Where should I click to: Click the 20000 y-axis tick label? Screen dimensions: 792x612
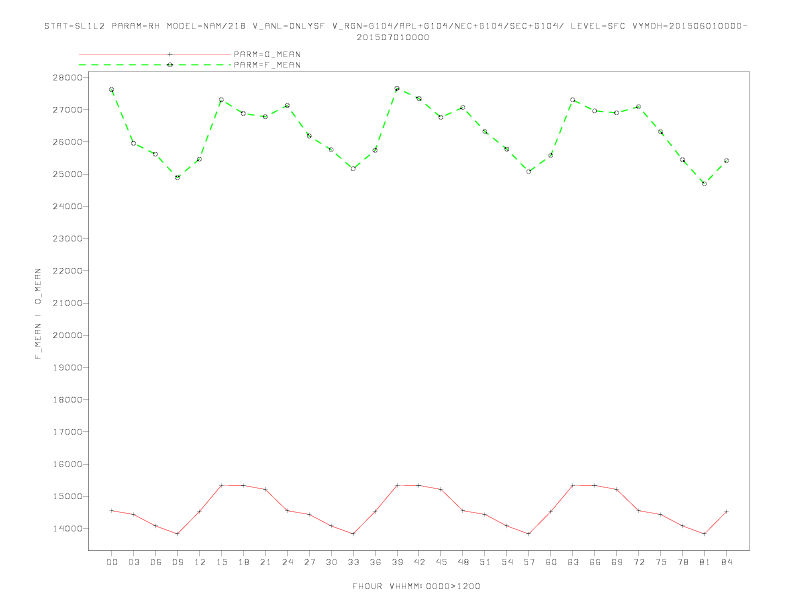click(x=67, y=335)
